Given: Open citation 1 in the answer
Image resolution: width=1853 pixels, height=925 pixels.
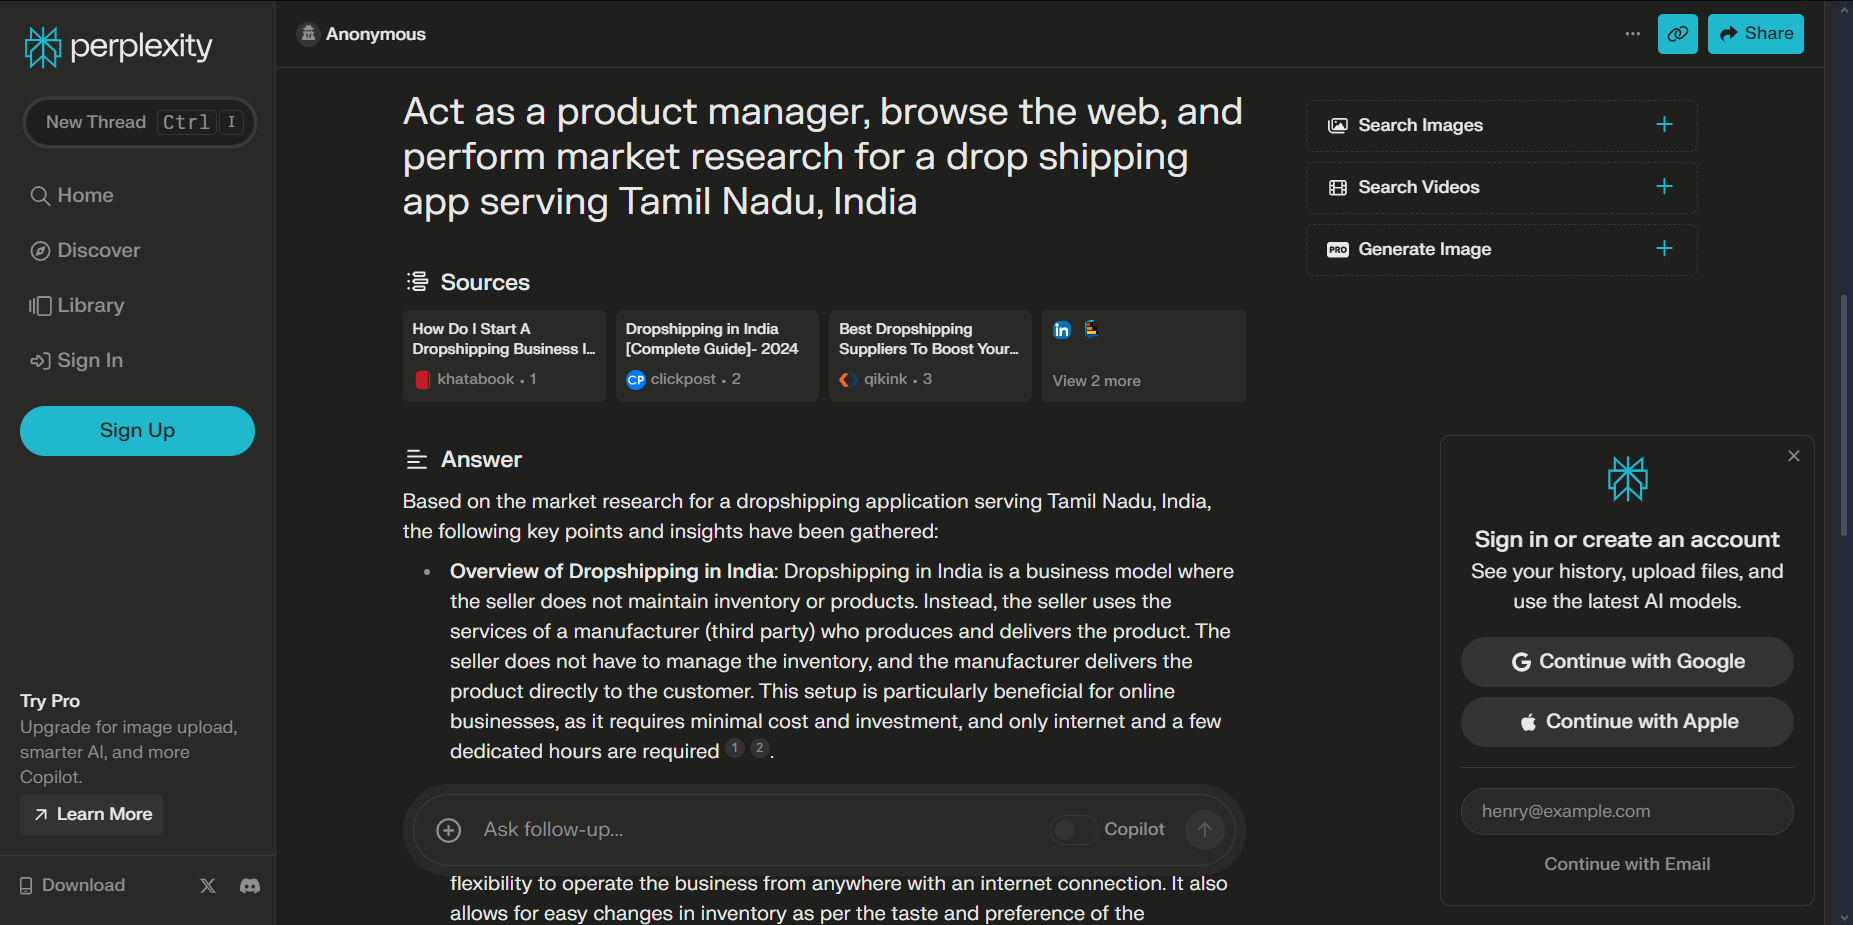Looking at the screenshot, I should click(x=735, y=748).
